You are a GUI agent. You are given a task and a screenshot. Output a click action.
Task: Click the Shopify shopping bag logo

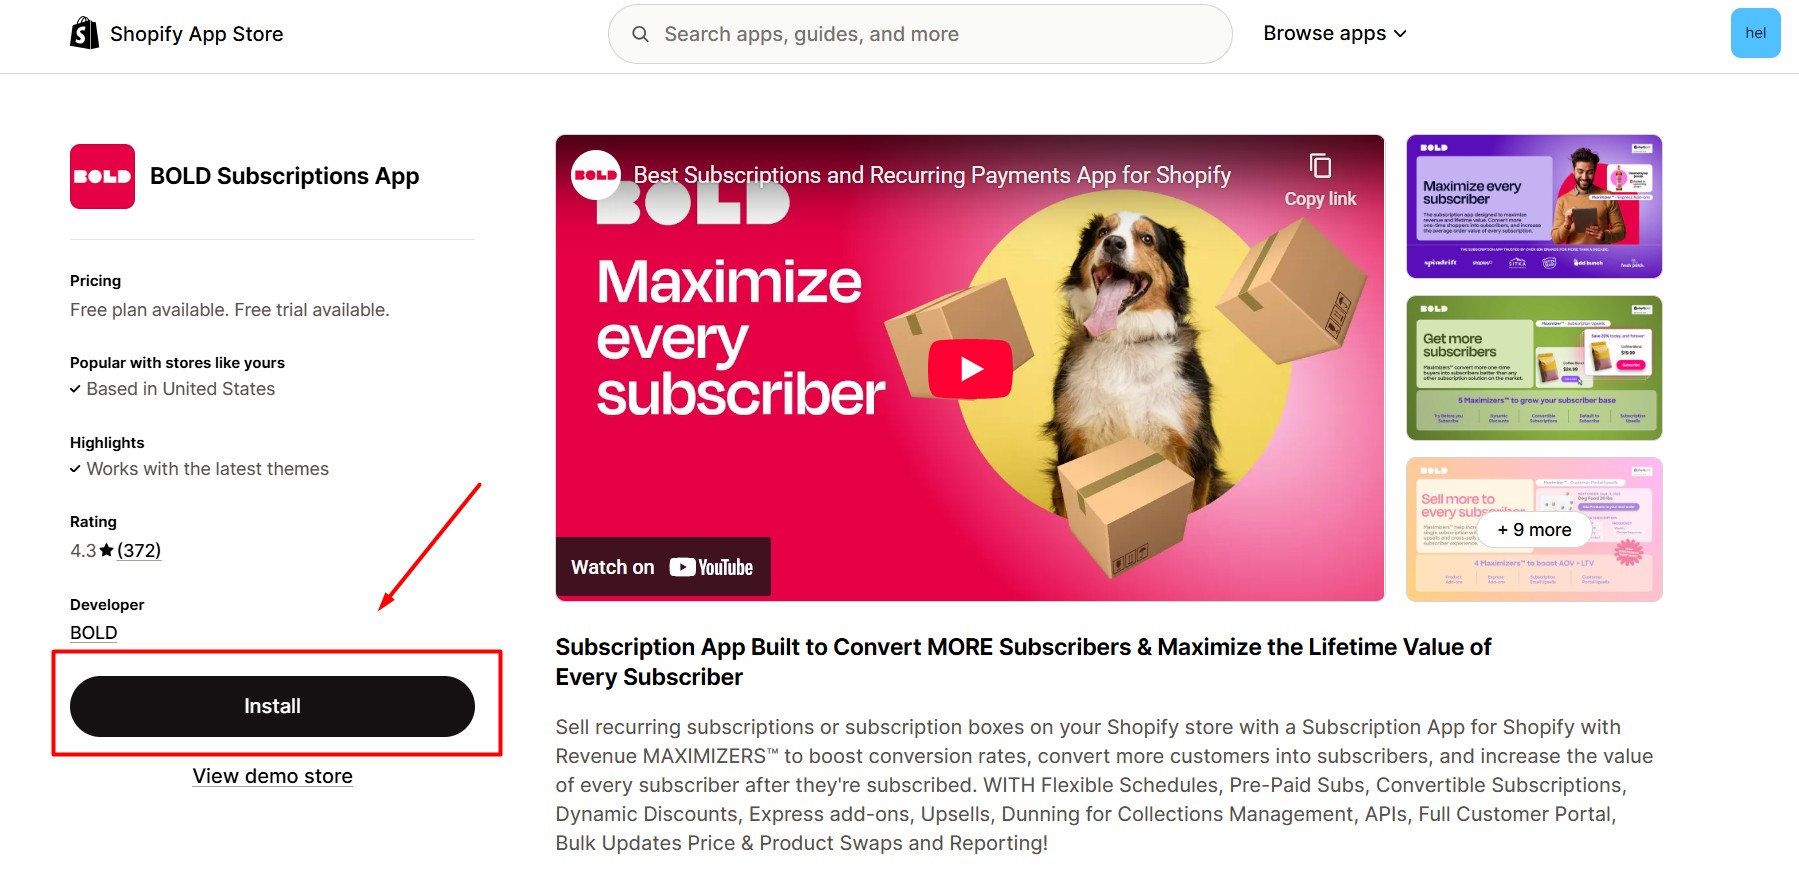coord(84,31)
